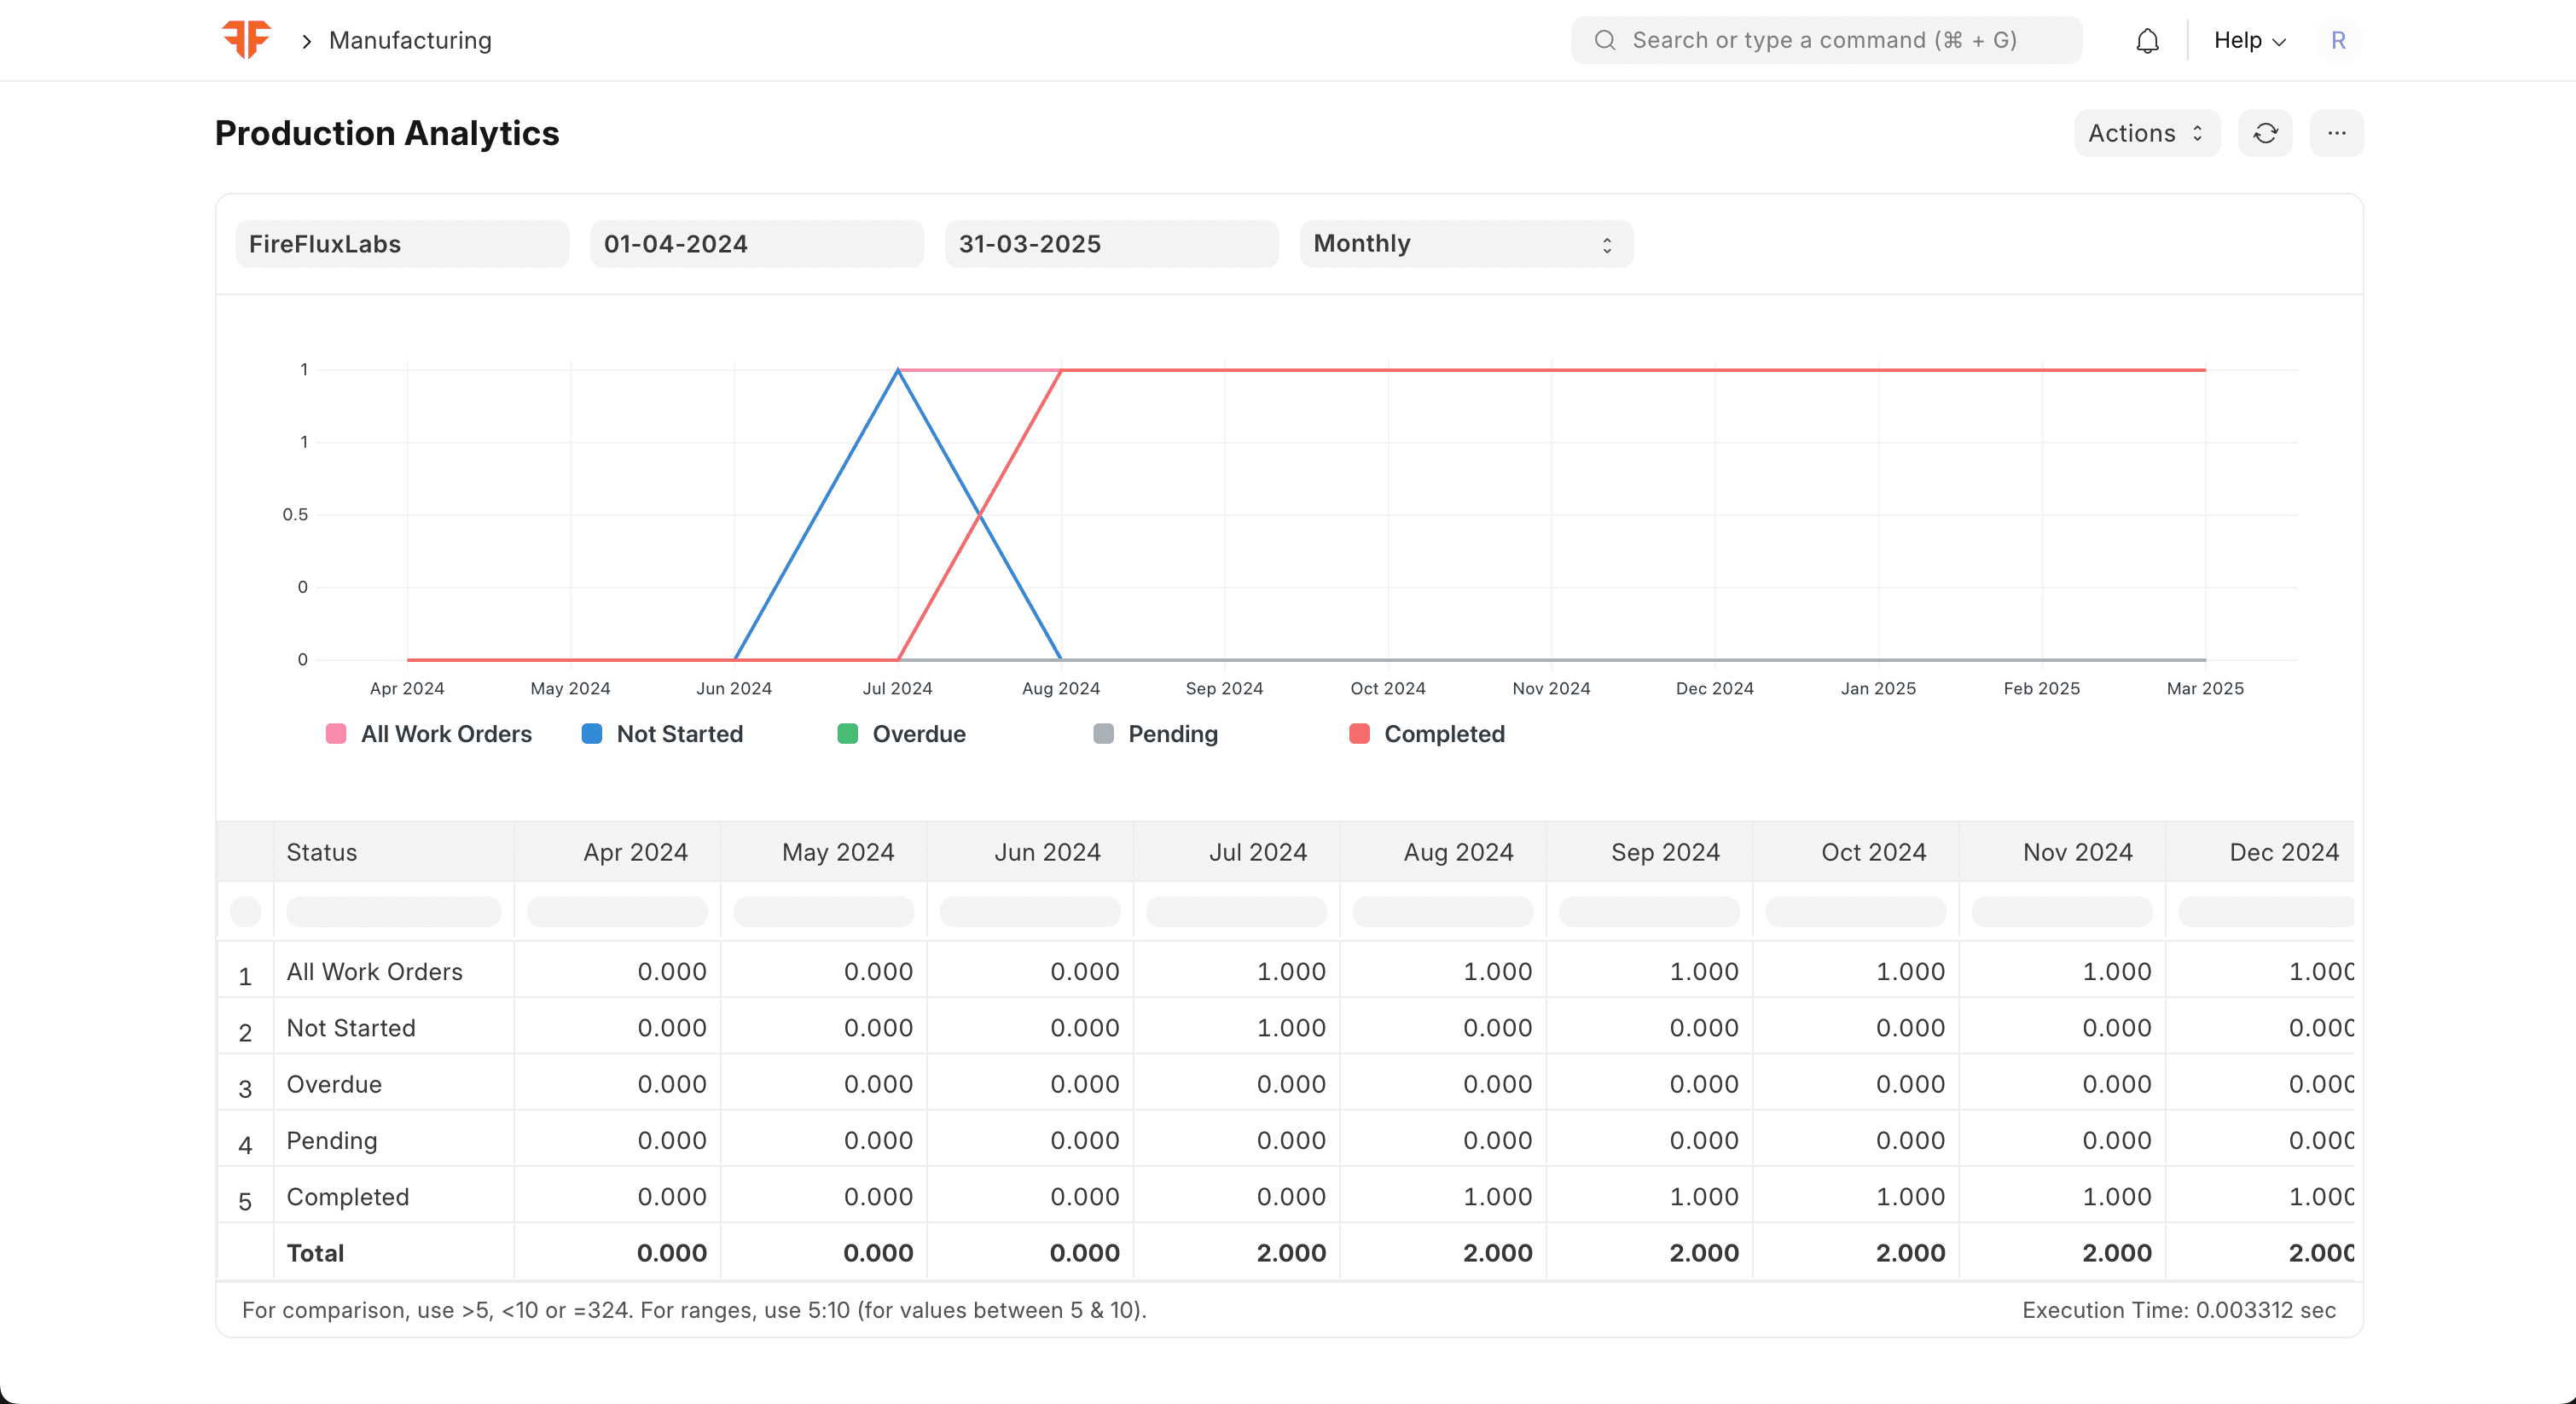The image size is (2576, 1404).
Task: Click Mar 2025 chart axis label
Action: click(x=2204, y=688)
